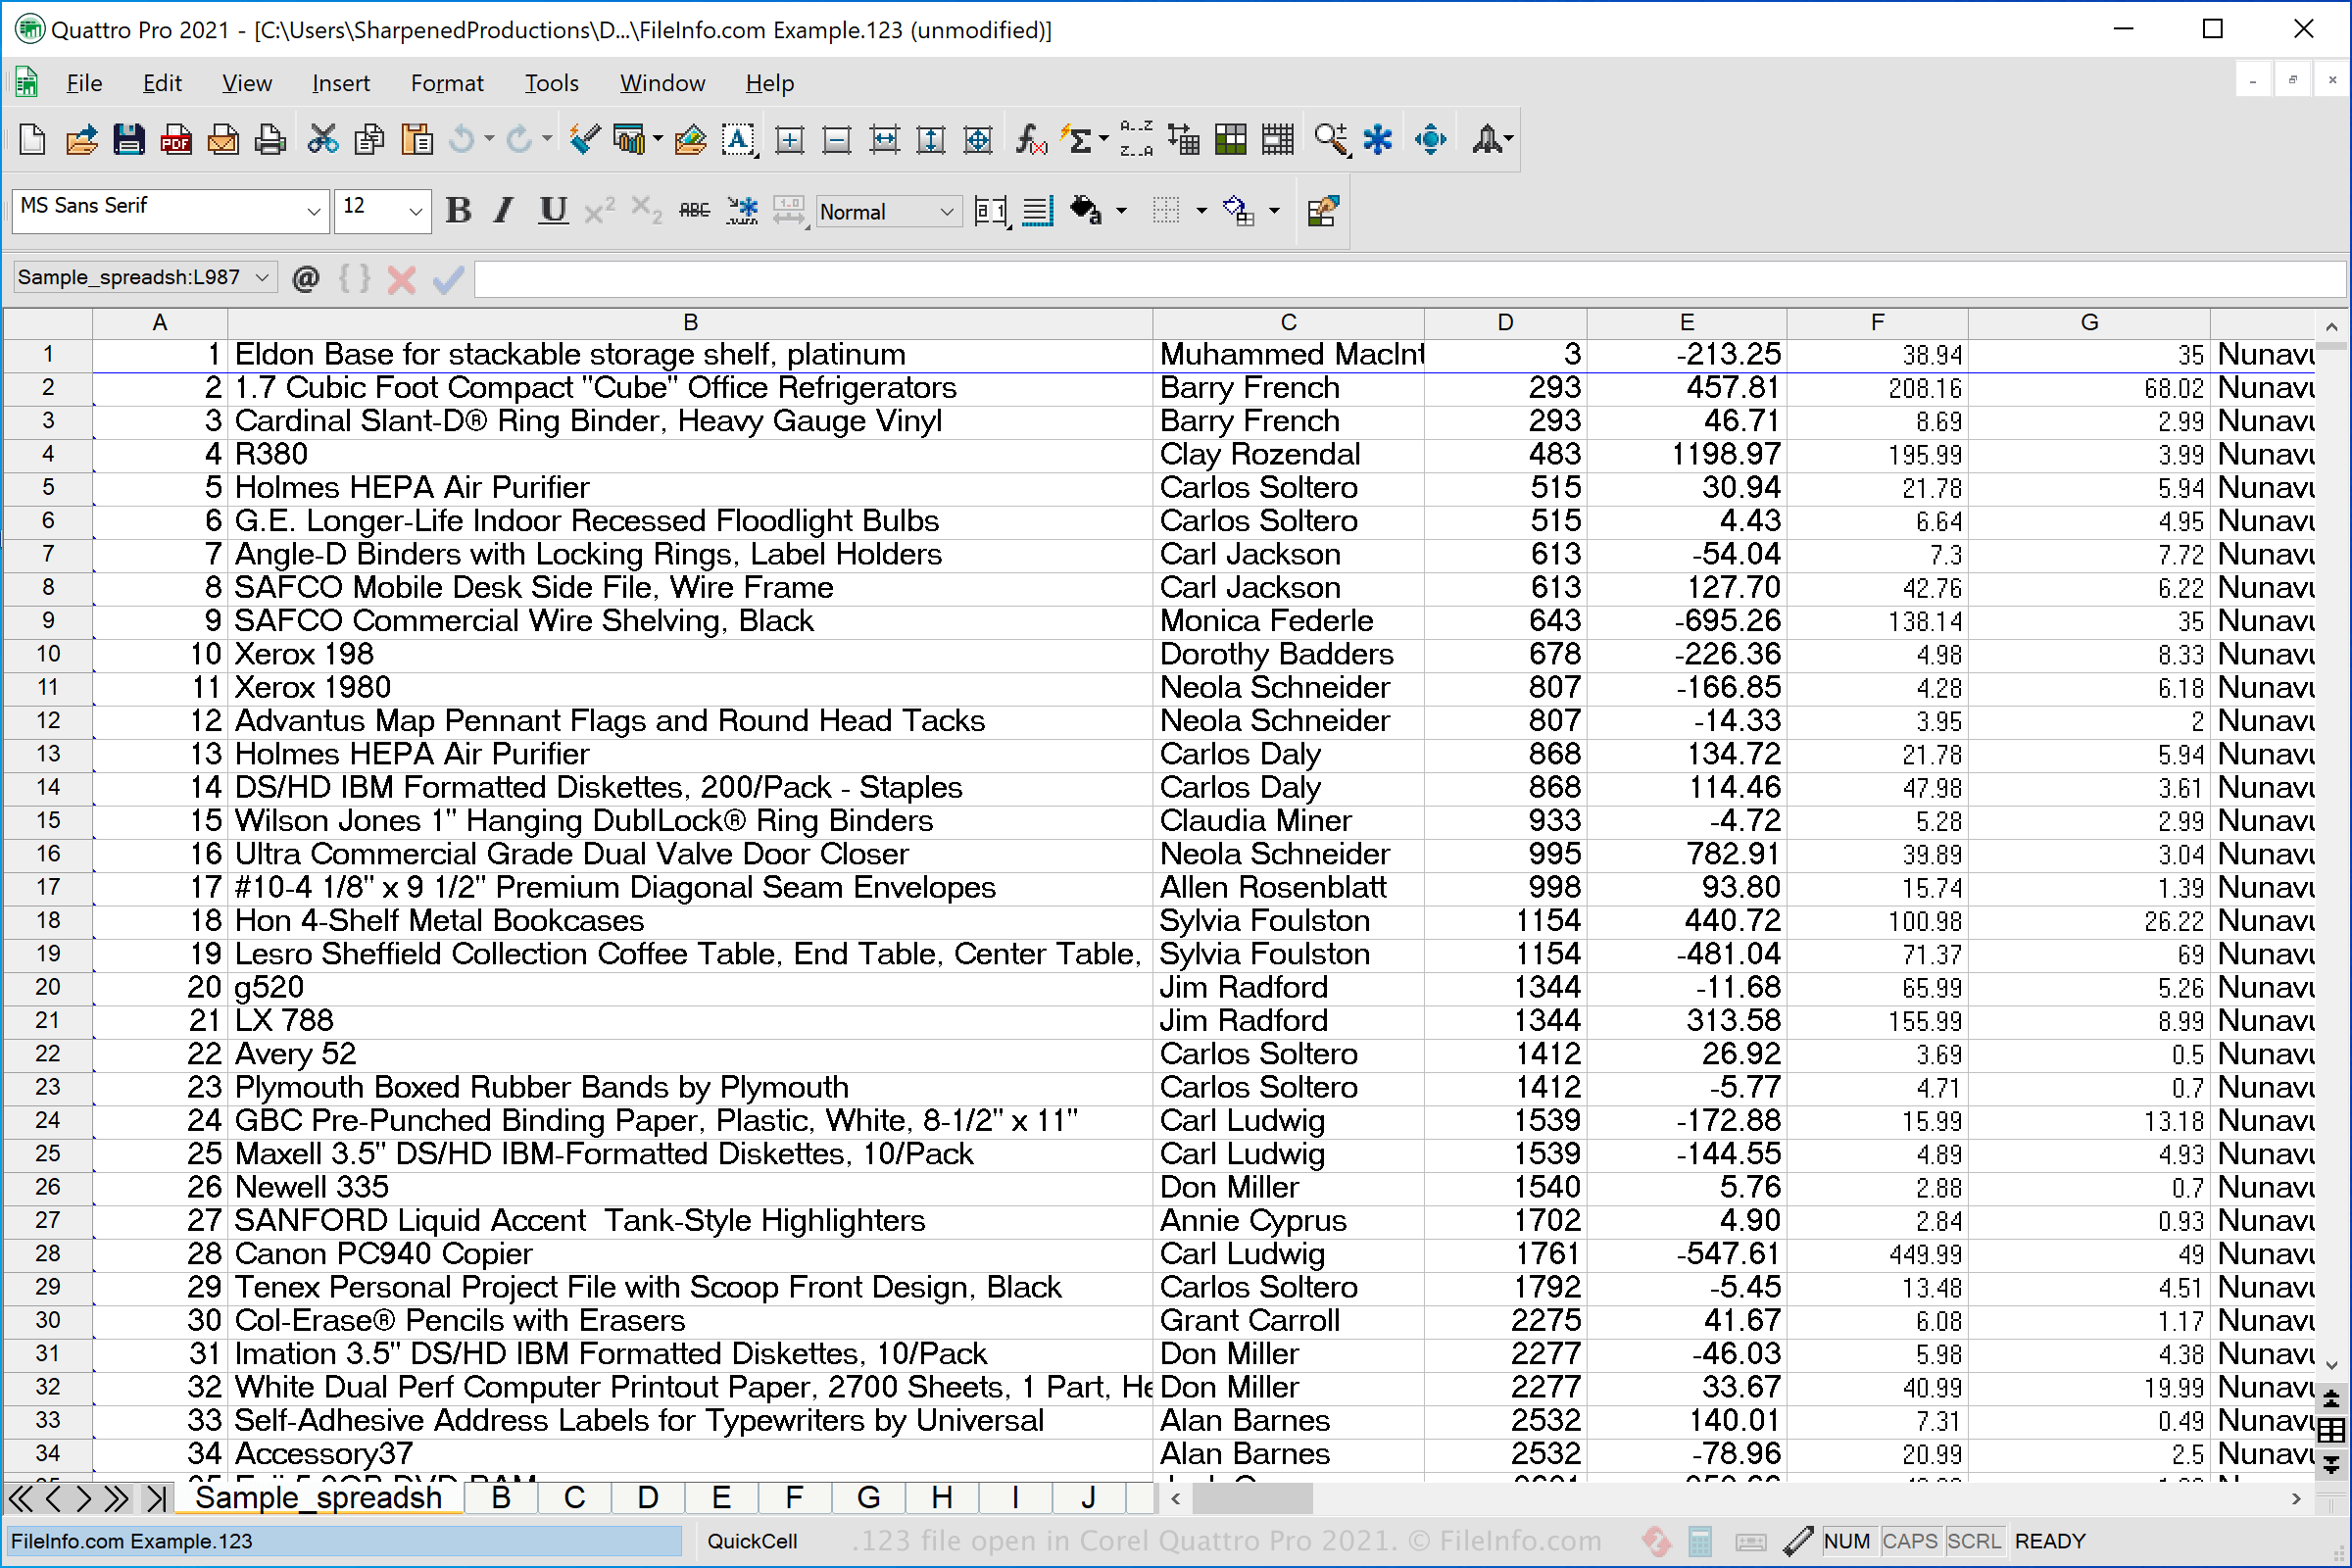Switch to sheet tab B
This screenshot has width=2352, height=1568.
pos(501,1497)
